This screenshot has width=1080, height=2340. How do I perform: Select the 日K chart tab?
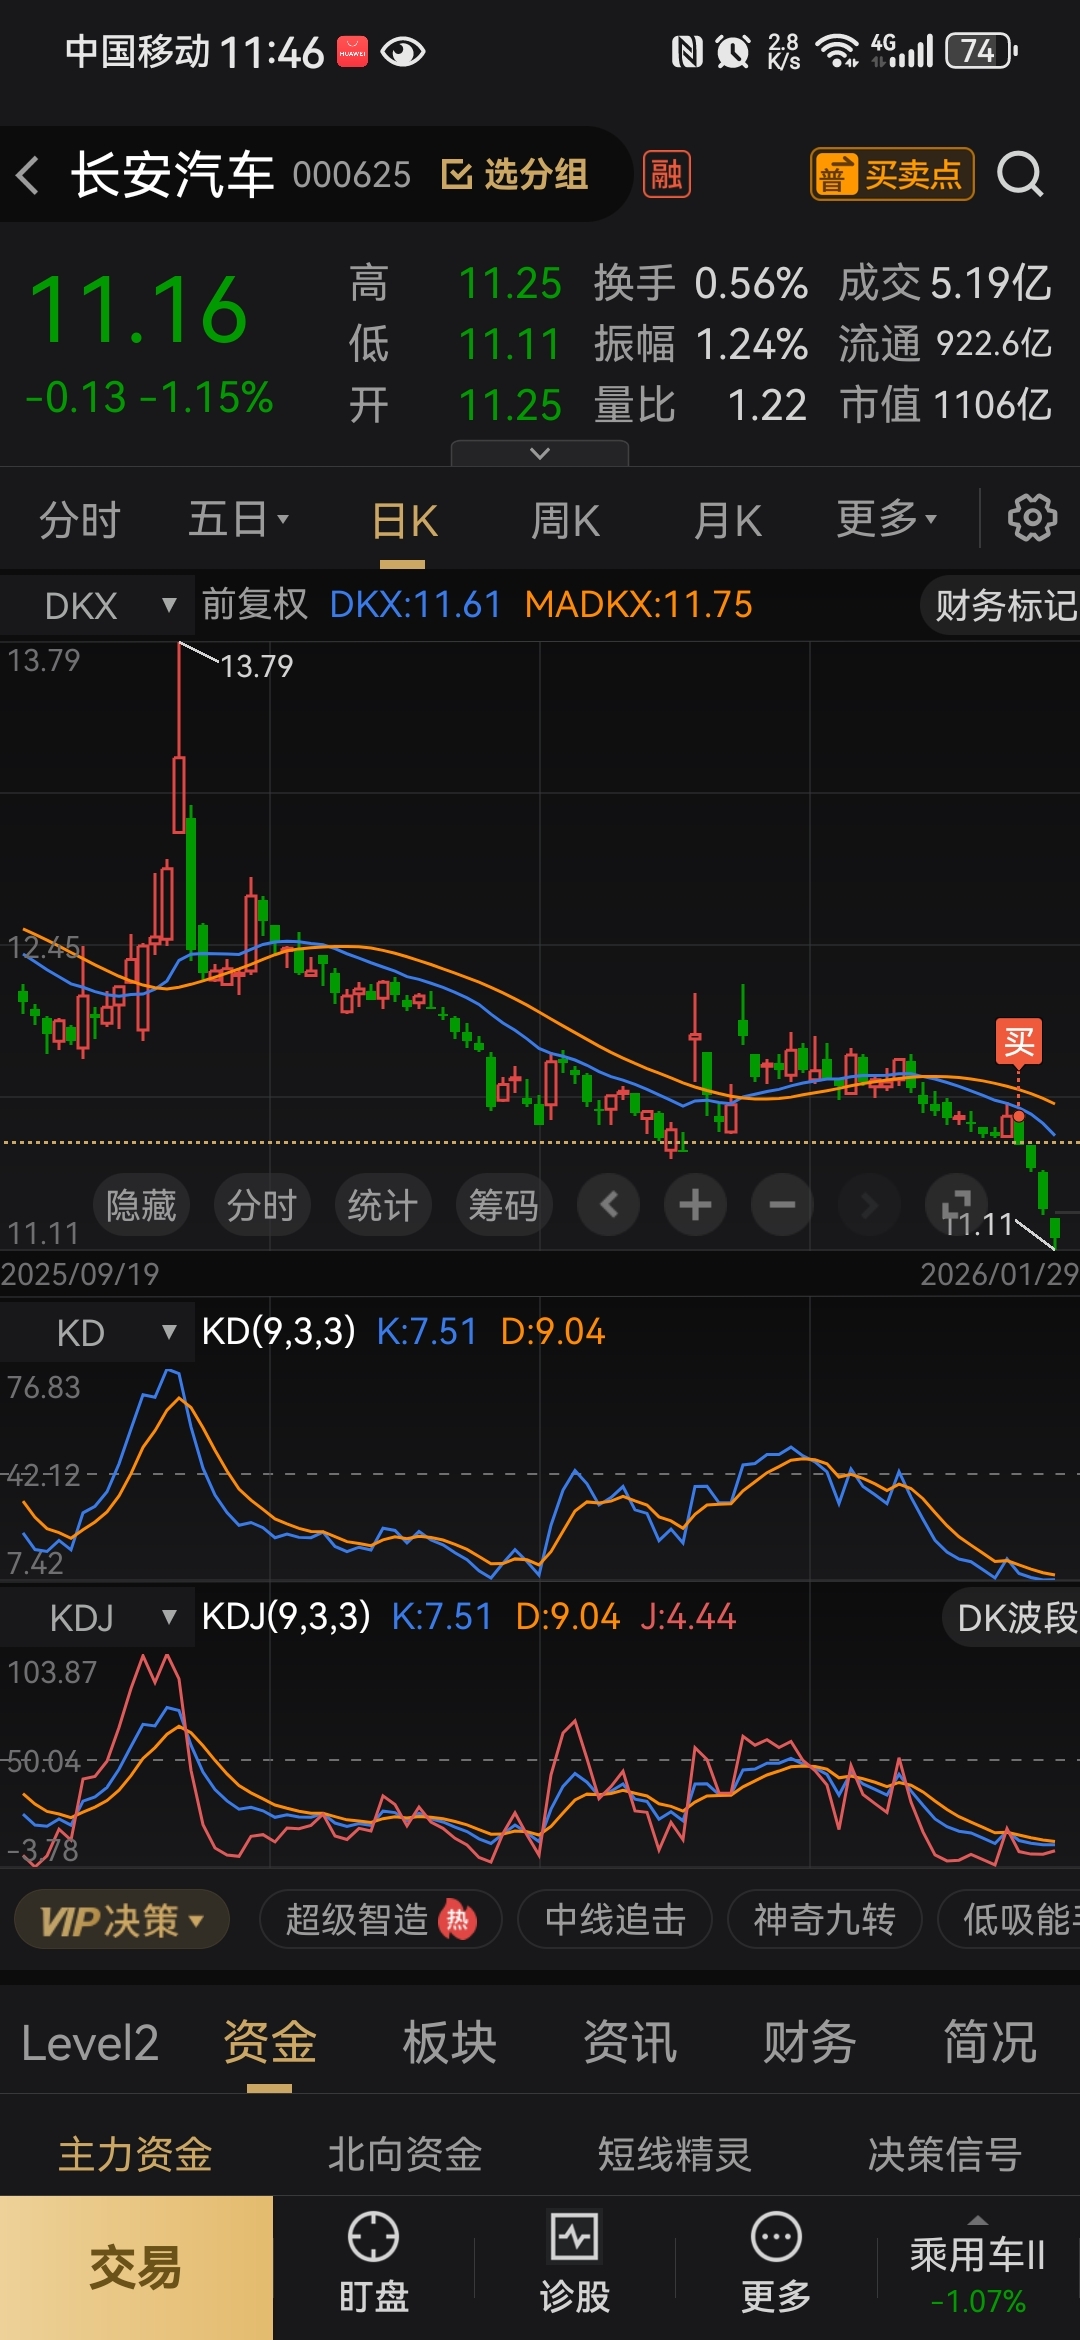click(x=404, y=520)
